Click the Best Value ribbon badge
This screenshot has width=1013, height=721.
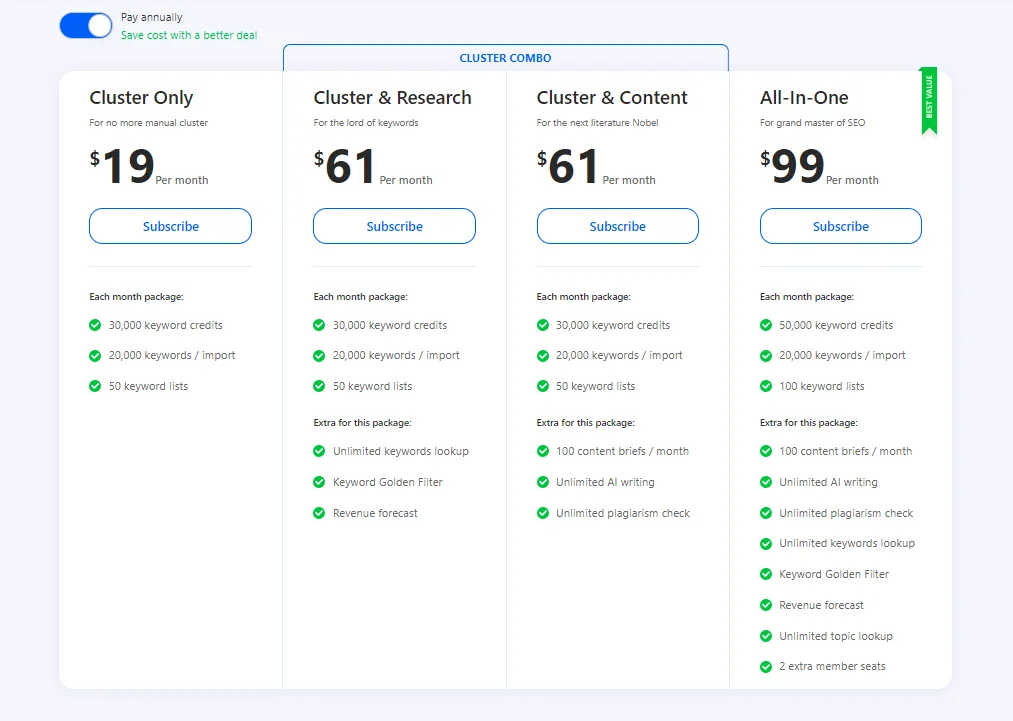click(x=929, y=101)
